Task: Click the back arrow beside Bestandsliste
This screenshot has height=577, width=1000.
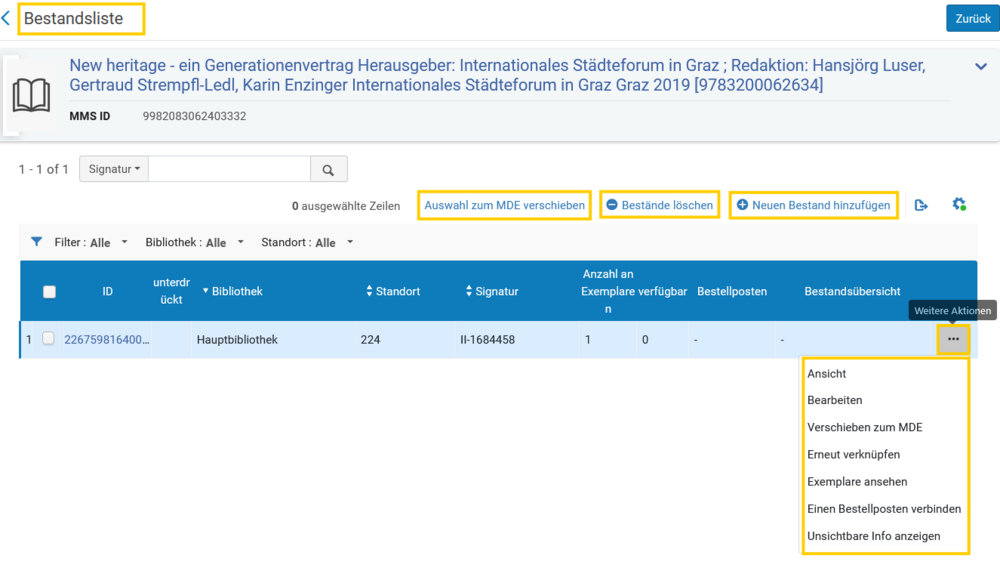Action: pyautogui.click(x=6, y=18)
